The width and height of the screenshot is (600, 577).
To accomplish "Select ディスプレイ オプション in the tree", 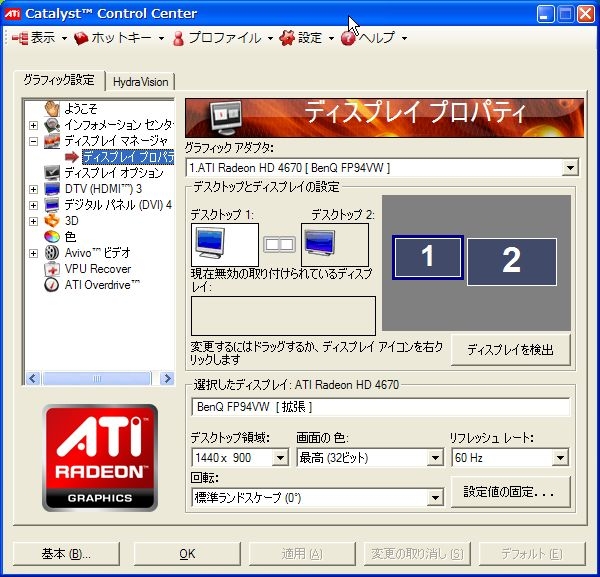I will (114, 173).
